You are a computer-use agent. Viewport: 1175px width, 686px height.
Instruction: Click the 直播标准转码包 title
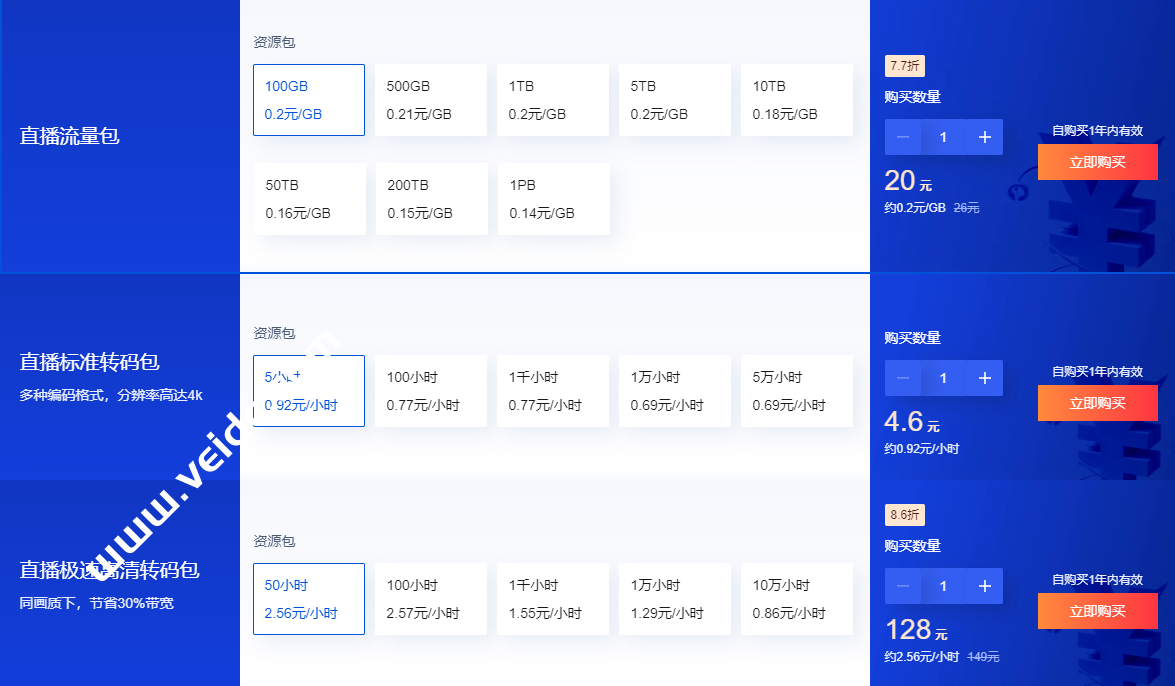(x=89, y=362)
